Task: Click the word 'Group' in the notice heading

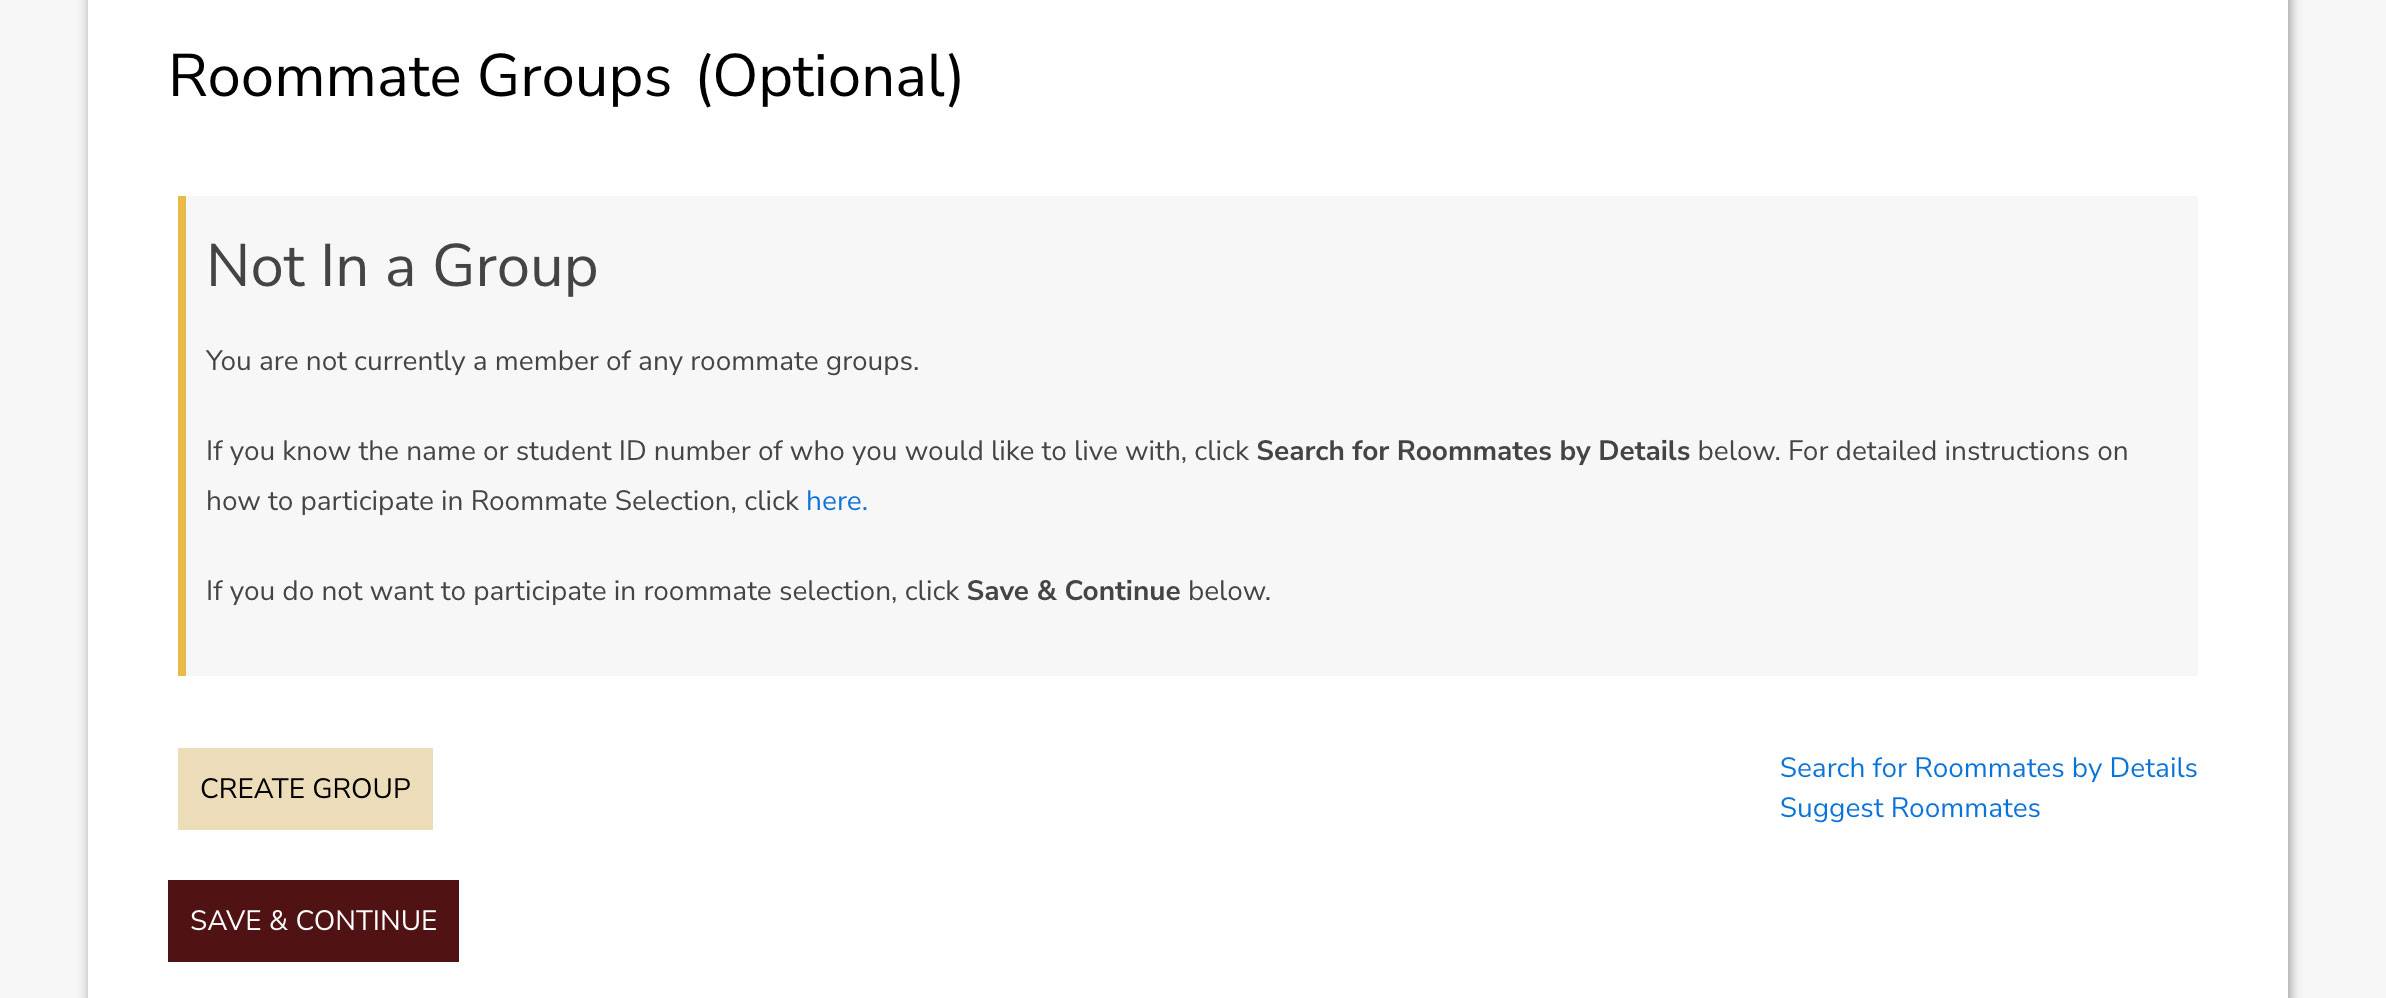Action: (x=514, y=266)
